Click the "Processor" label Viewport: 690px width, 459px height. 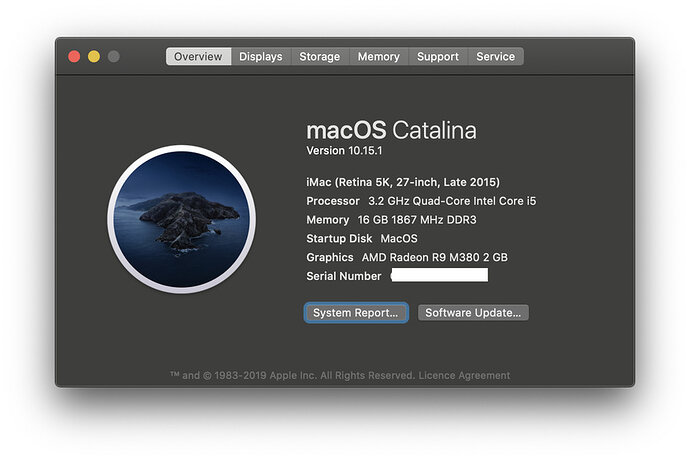click(x=333, y=201)
